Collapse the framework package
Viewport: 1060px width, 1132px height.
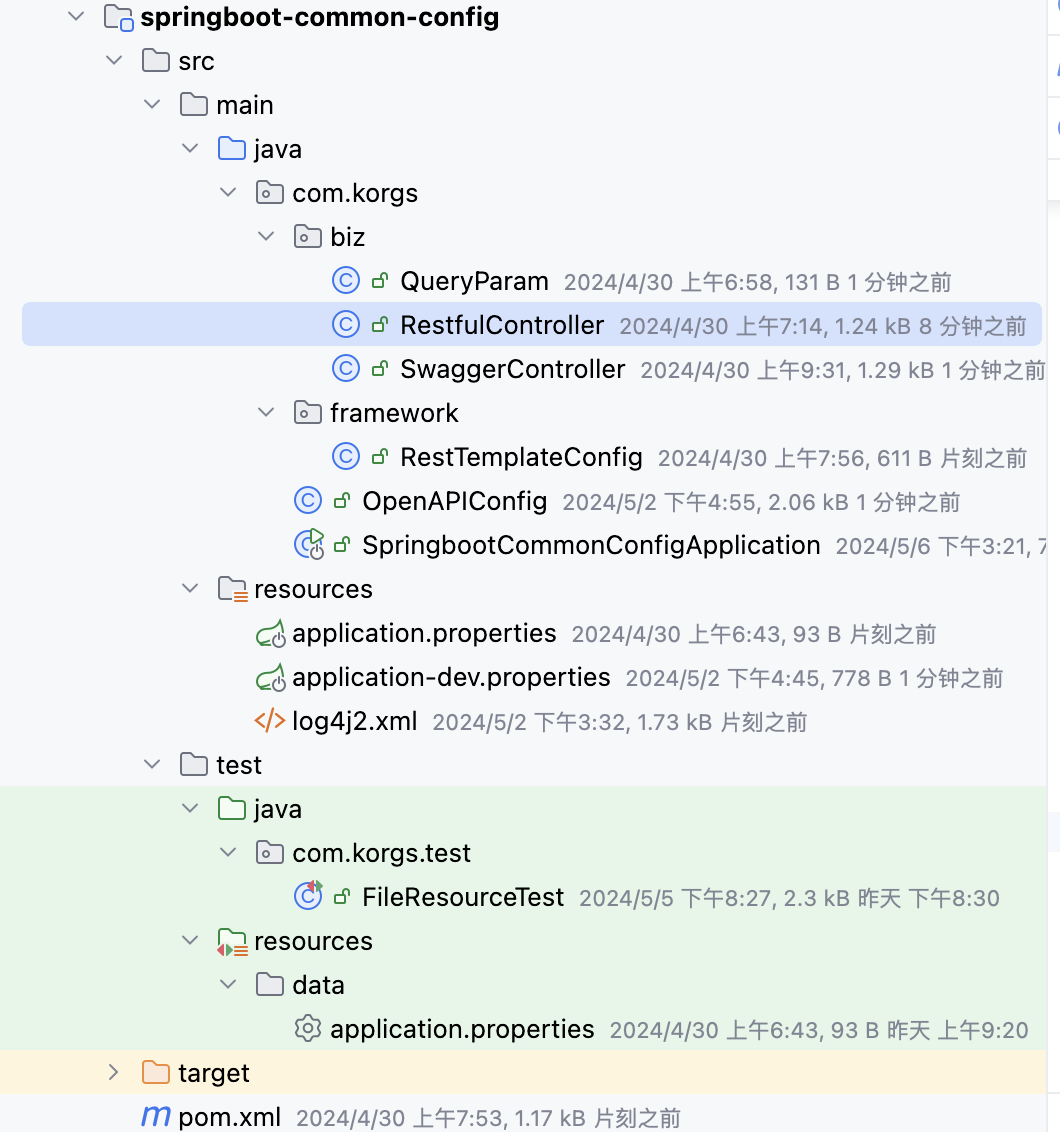pos(266,412)
